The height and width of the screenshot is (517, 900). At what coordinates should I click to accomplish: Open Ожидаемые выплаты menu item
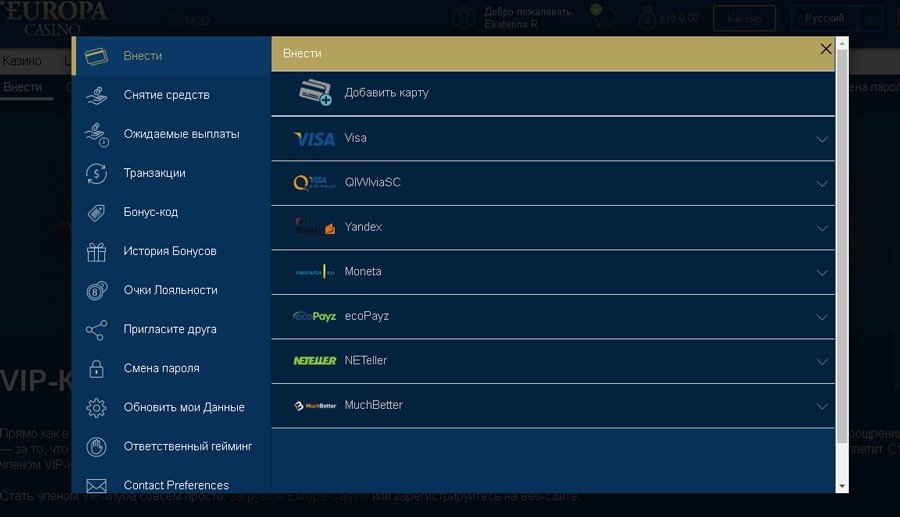pyautogui.click(x=171, y=134)
